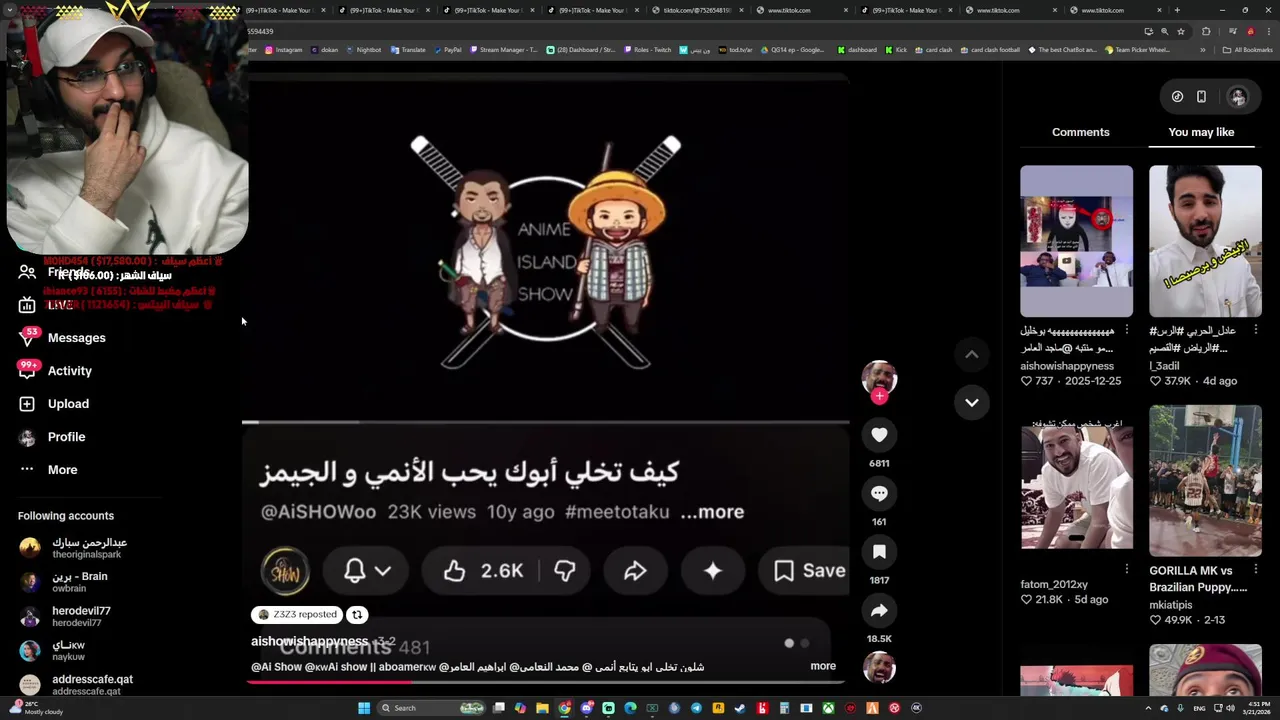1280x720 pixels.
Task: Open the GORILLA MK vs Brazilian Puppy thumbnail
Action: tap(1205, 481)
